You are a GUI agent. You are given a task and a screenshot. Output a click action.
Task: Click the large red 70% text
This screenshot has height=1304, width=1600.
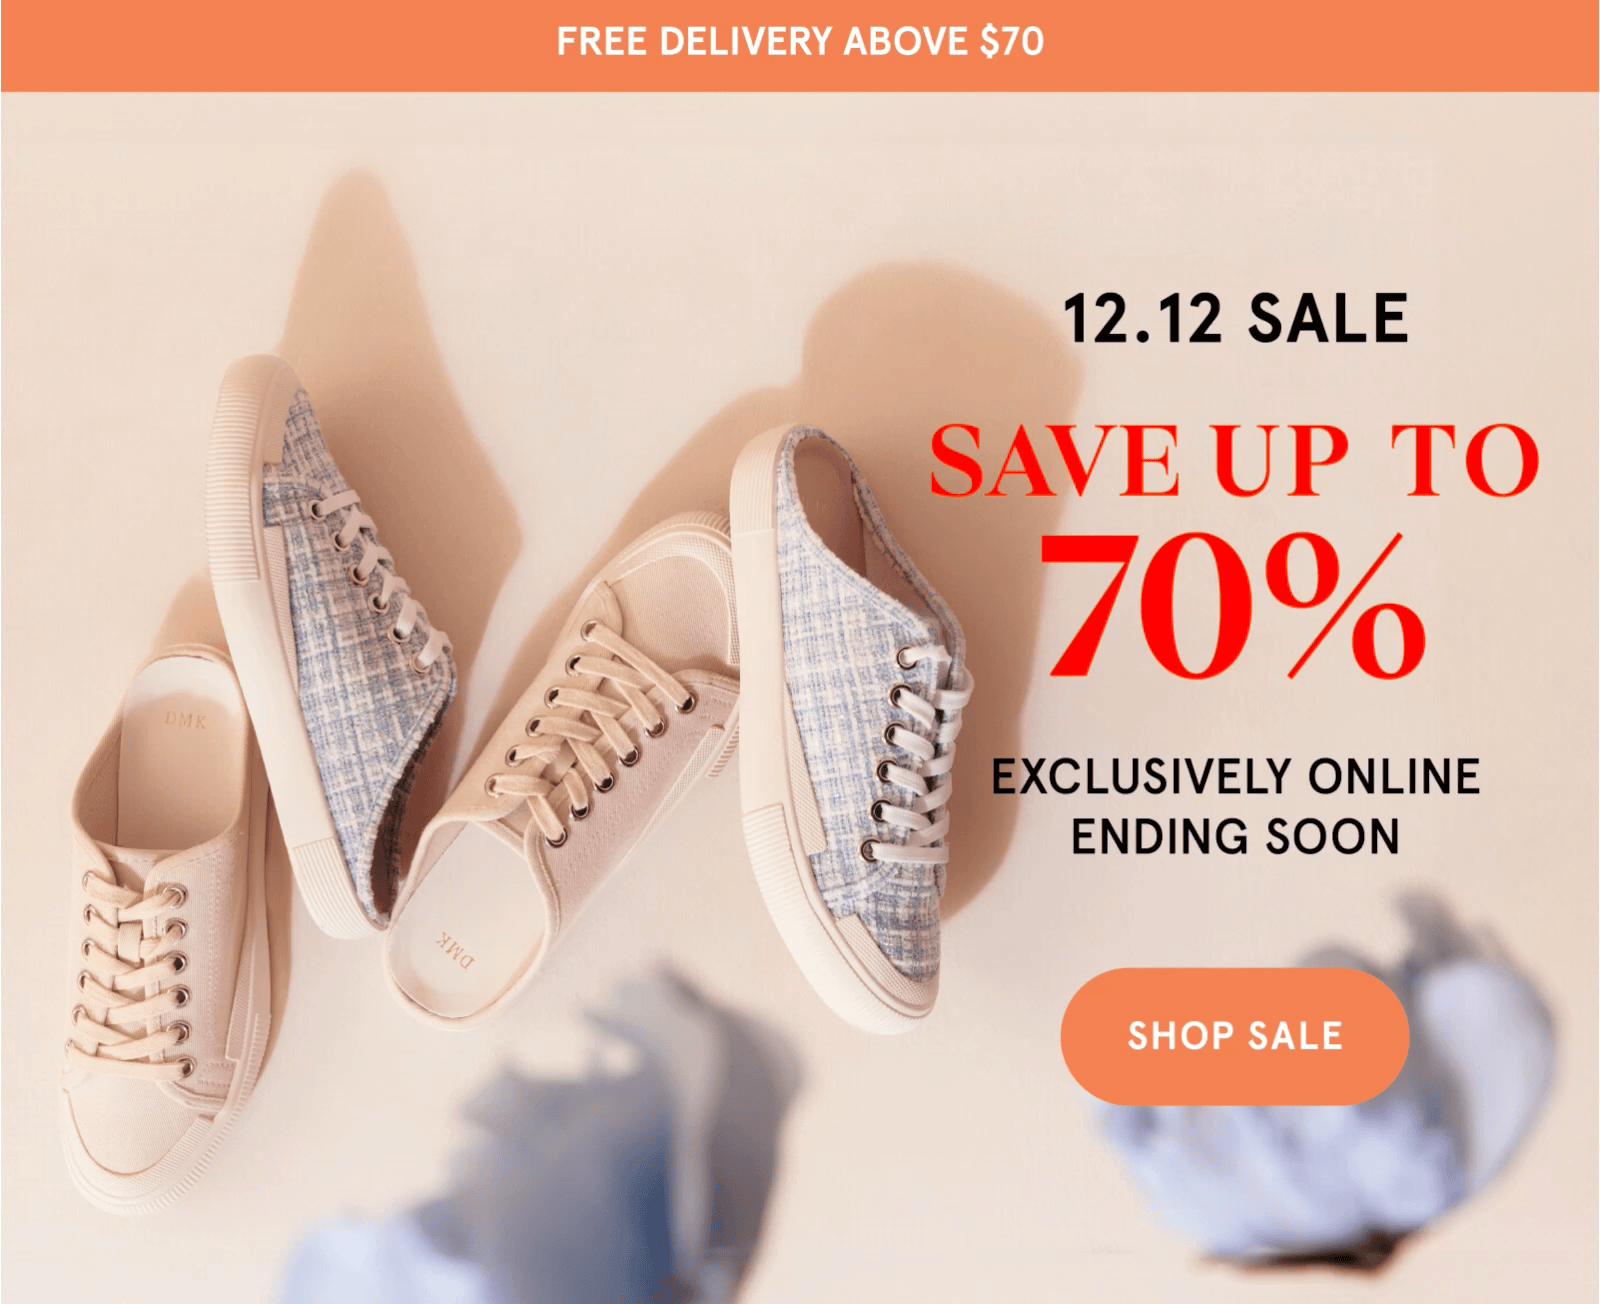(x=1234, y=607)
